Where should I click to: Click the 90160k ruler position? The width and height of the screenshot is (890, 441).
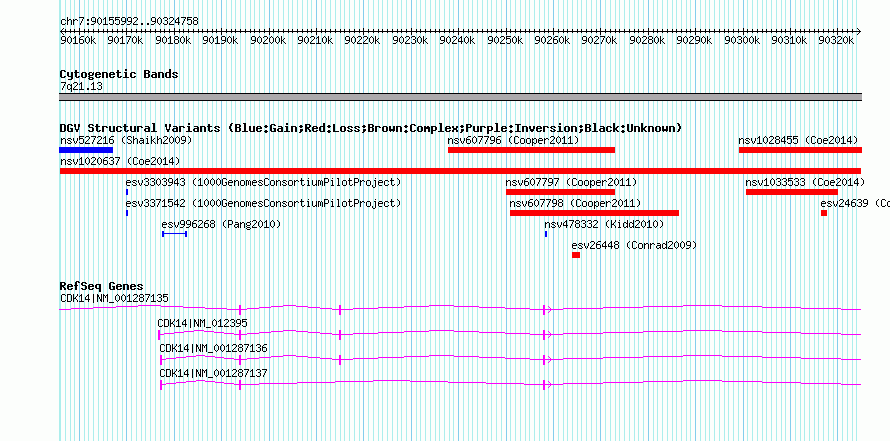tap(78, 40)
